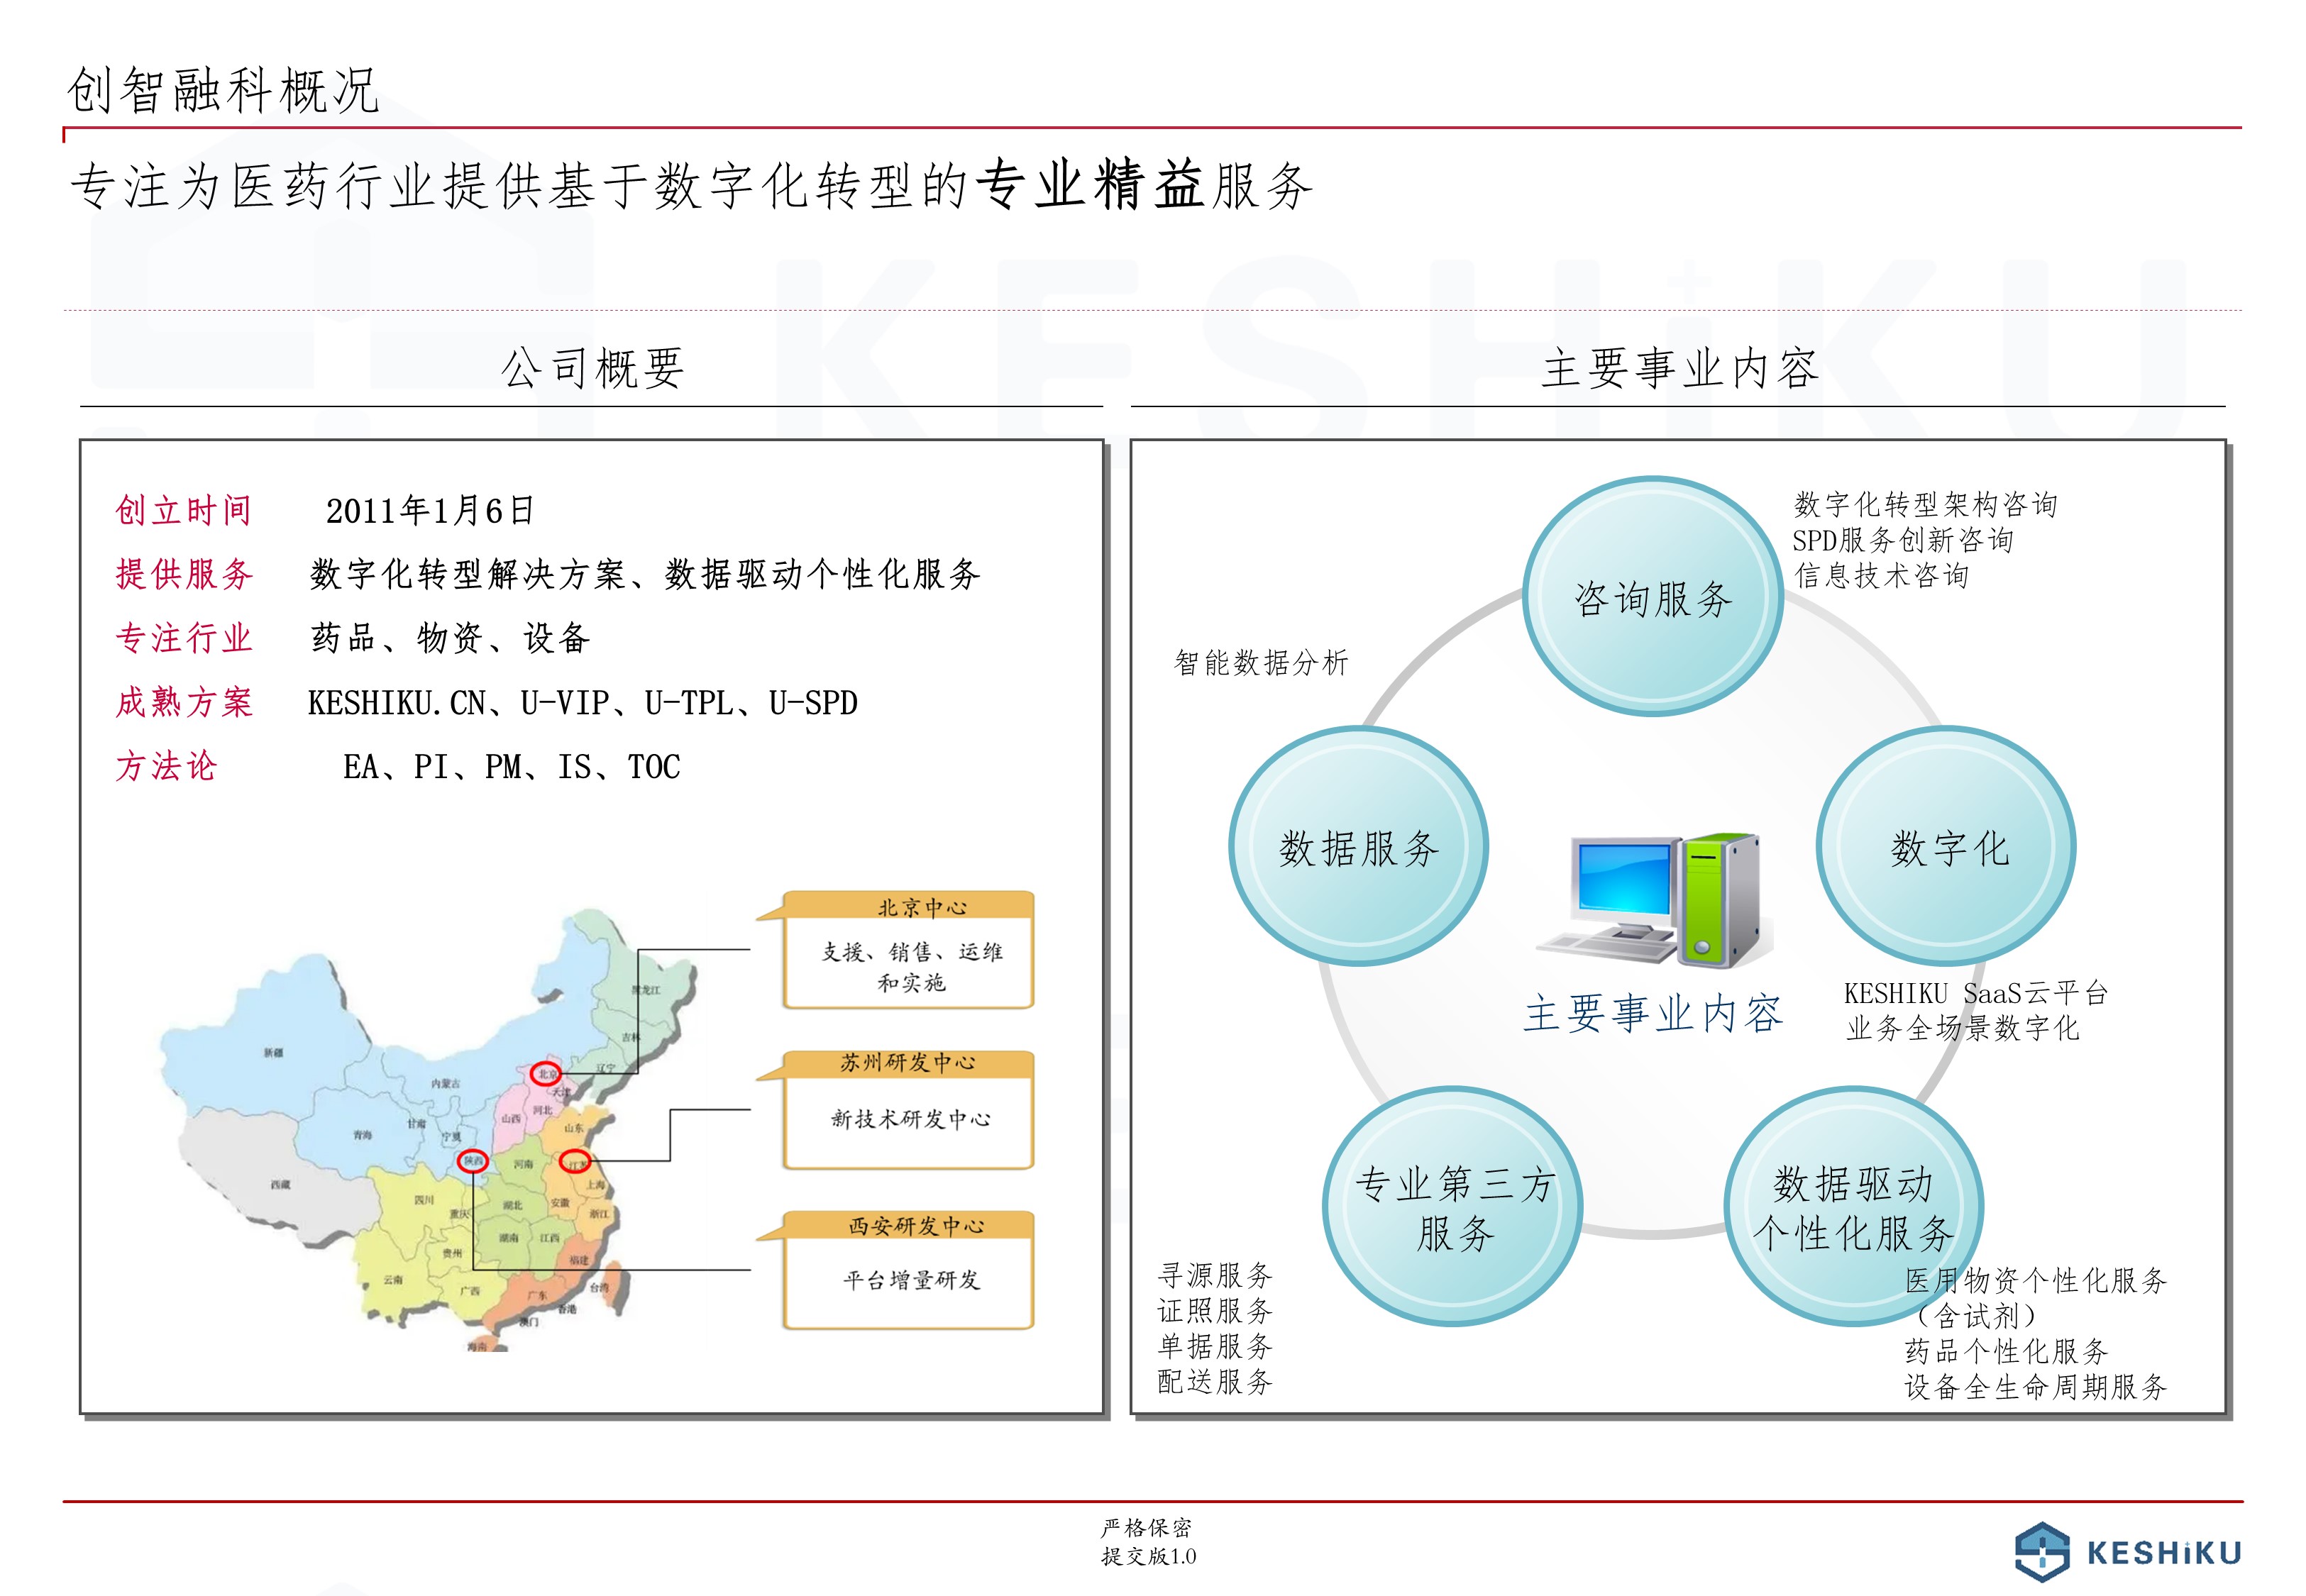Click the 西安研发中心 callout header
2306x1596 pixels.
point(908,1224)
